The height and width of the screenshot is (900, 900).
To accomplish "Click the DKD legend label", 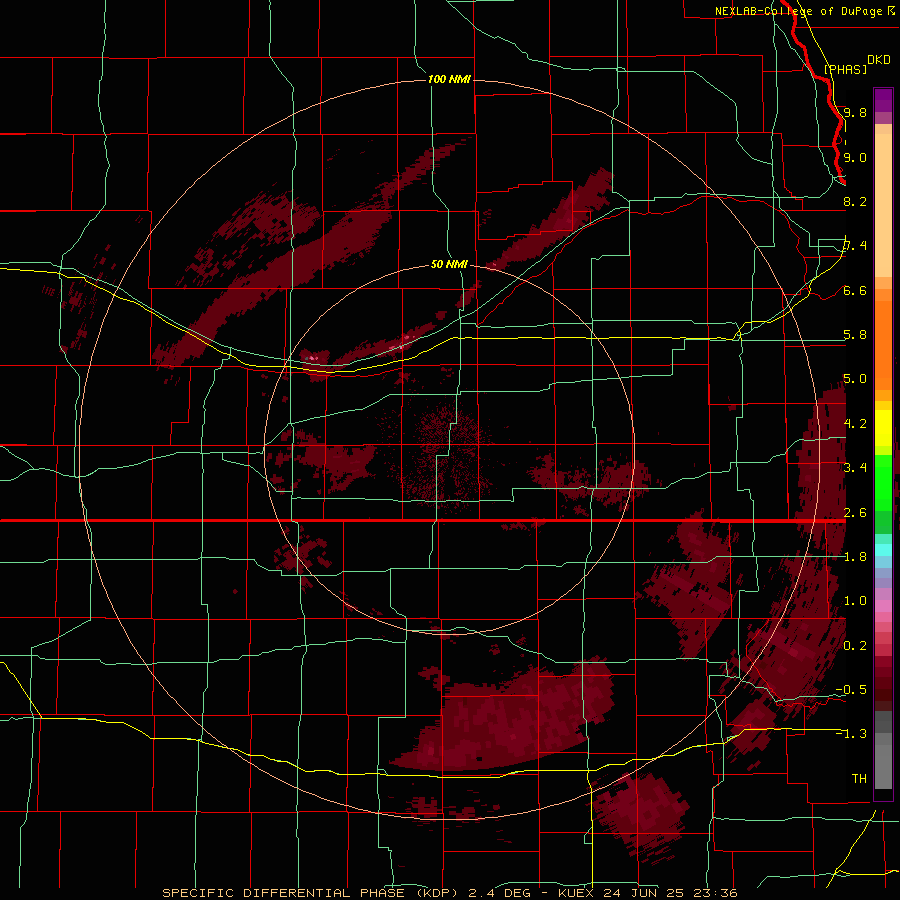I will [x=879, y=60].
